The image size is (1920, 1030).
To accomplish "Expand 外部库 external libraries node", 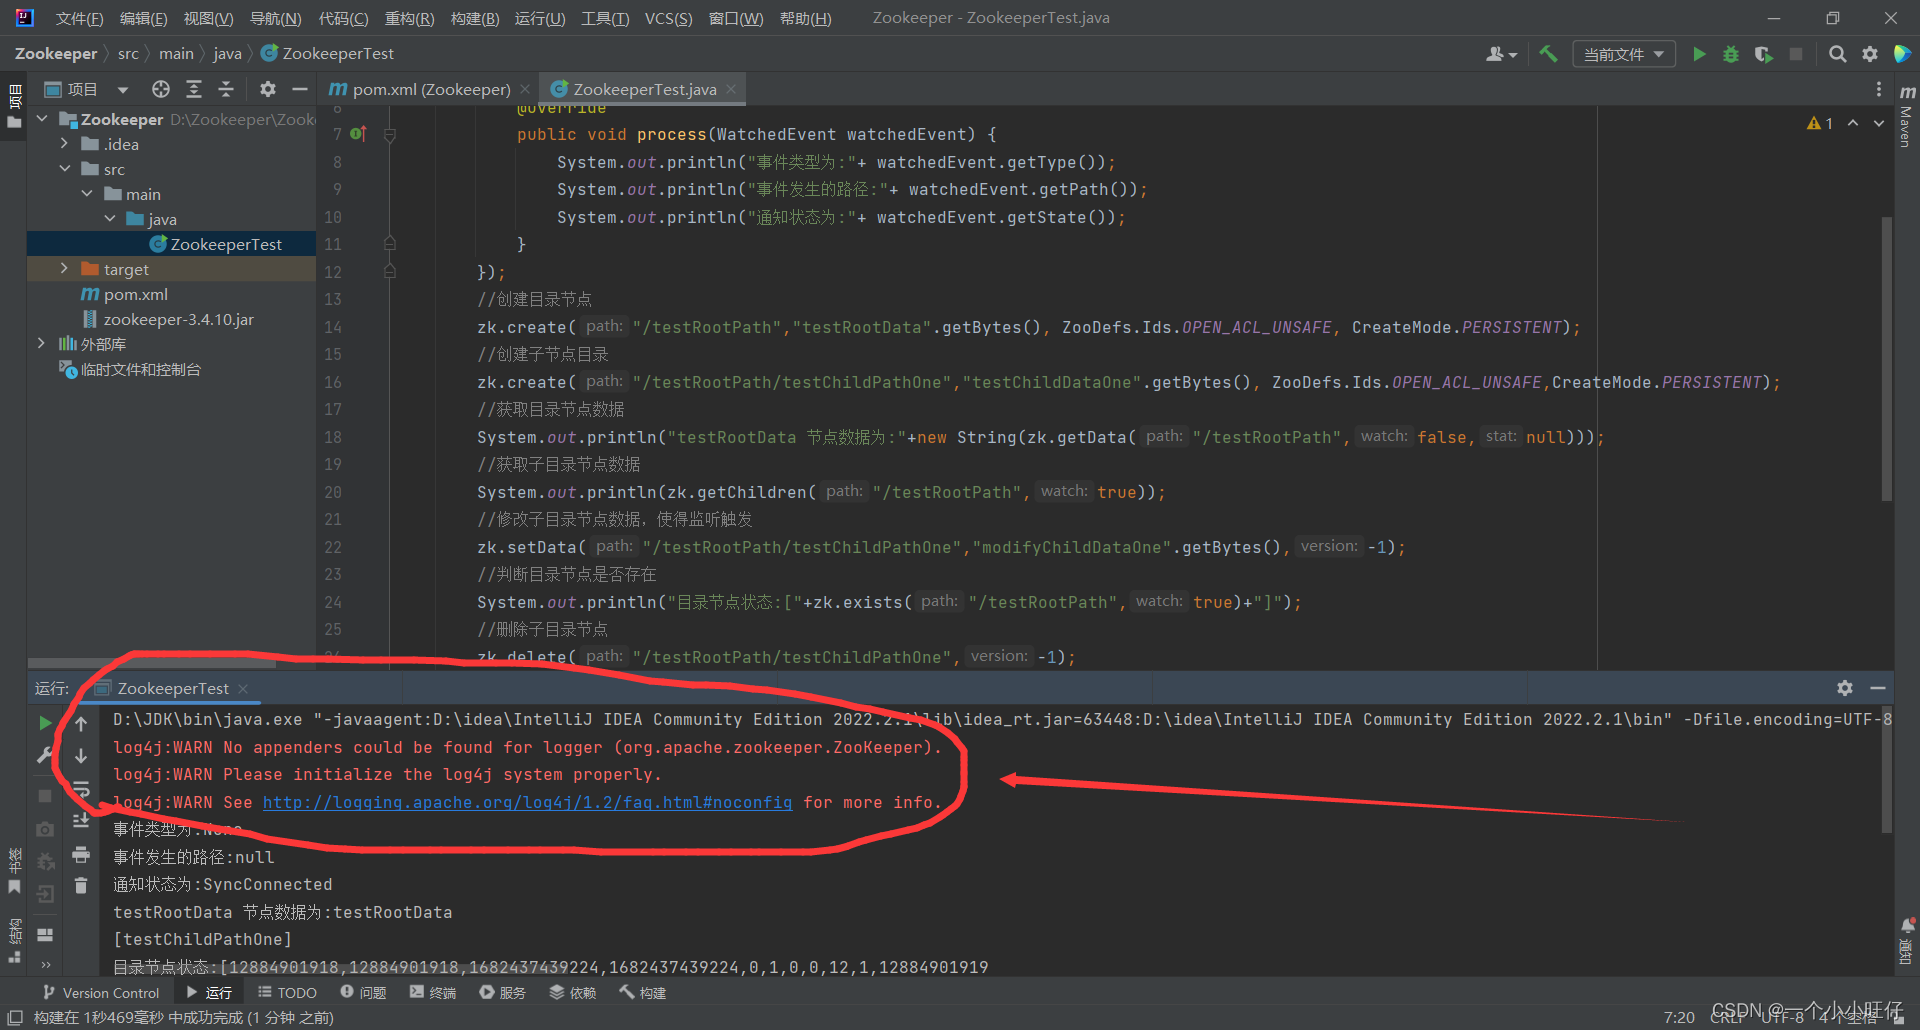I will pos(42,344).
